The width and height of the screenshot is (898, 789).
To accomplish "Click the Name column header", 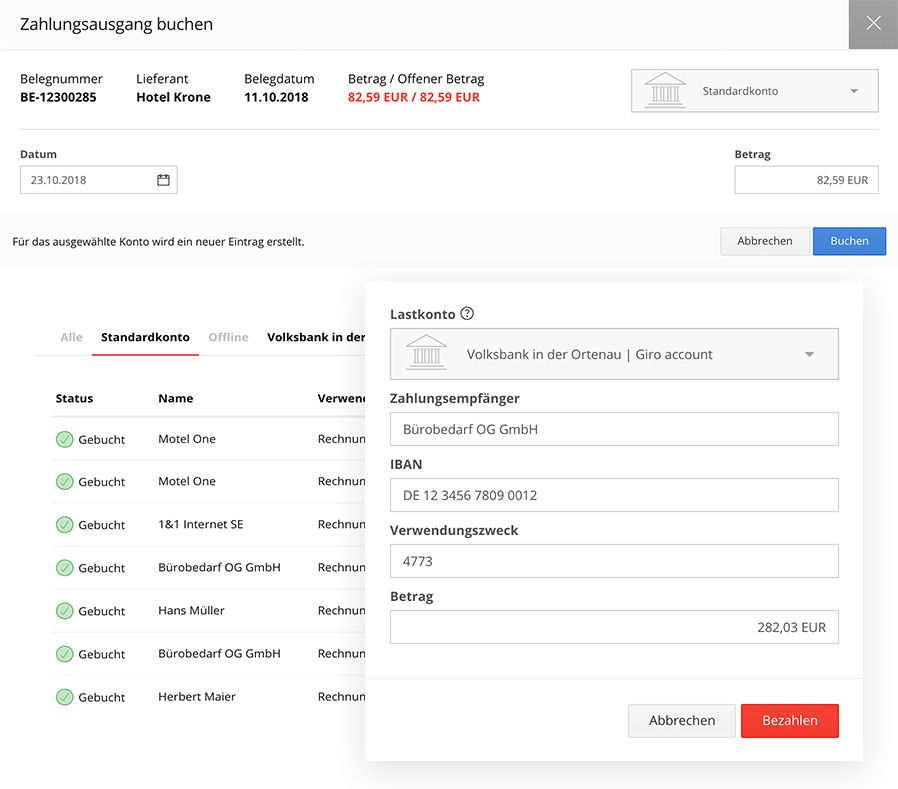I will click(x=175, y=398).
